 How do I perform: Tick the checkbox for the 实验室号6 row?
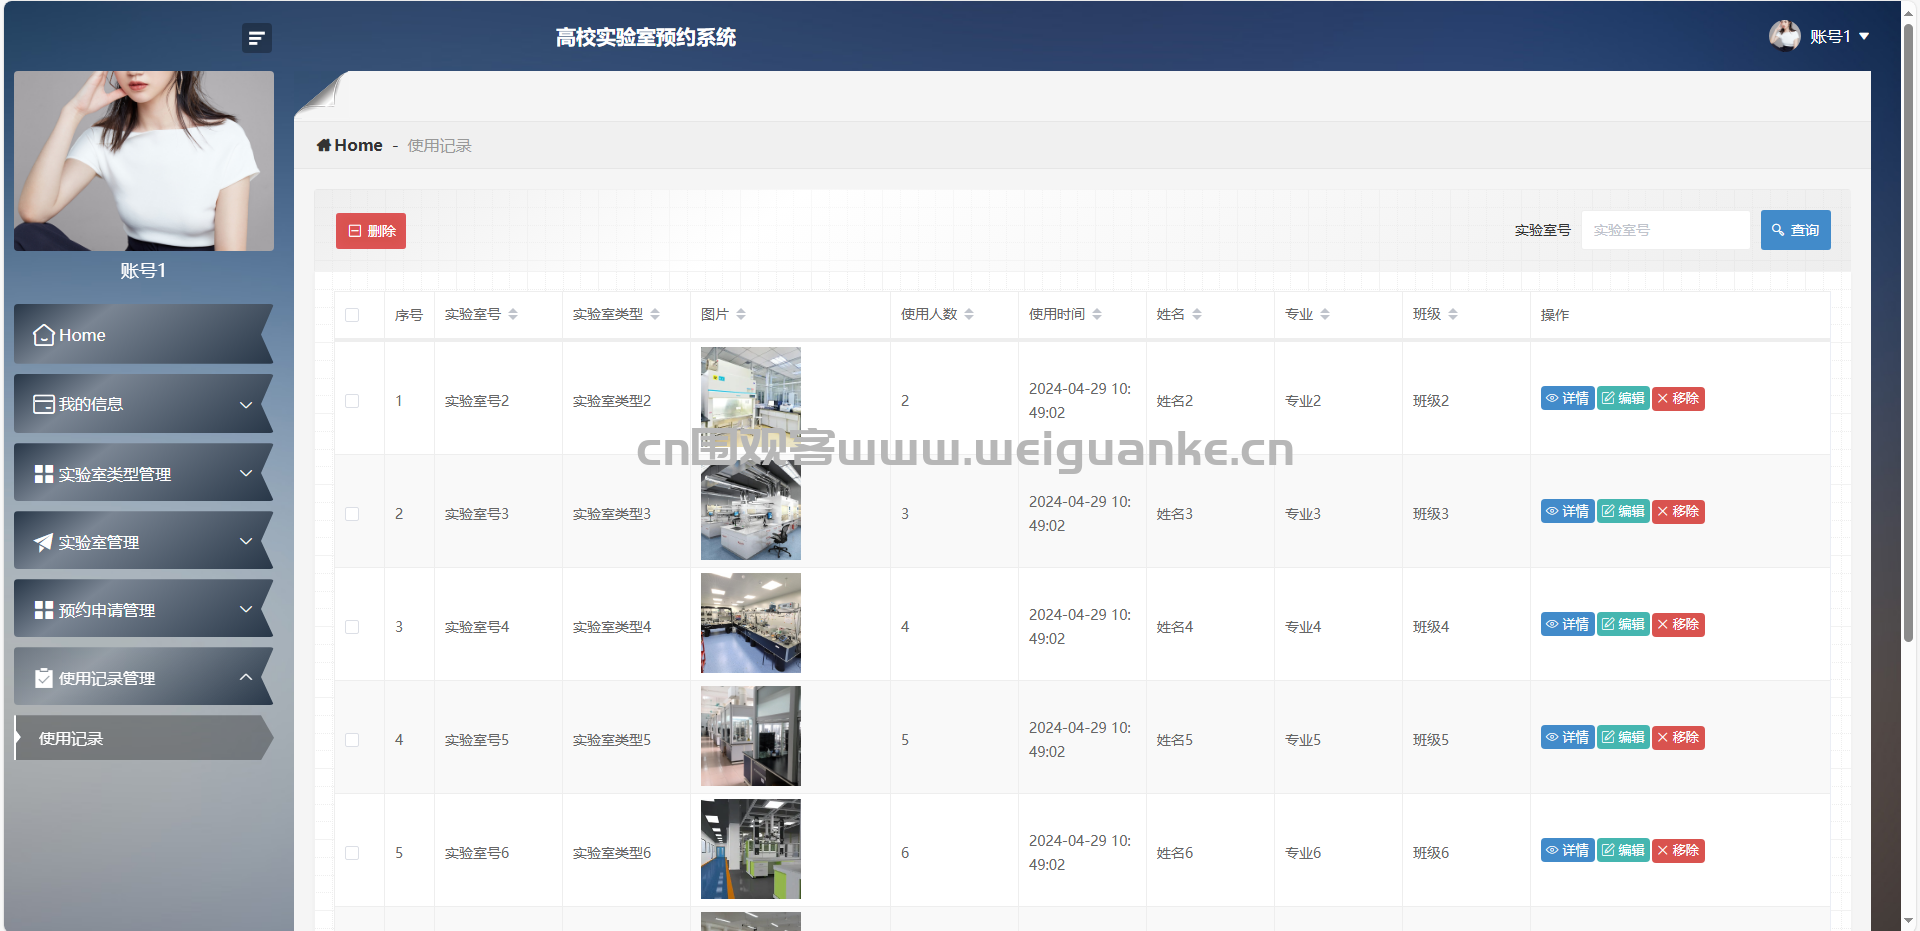coord(352,853)
